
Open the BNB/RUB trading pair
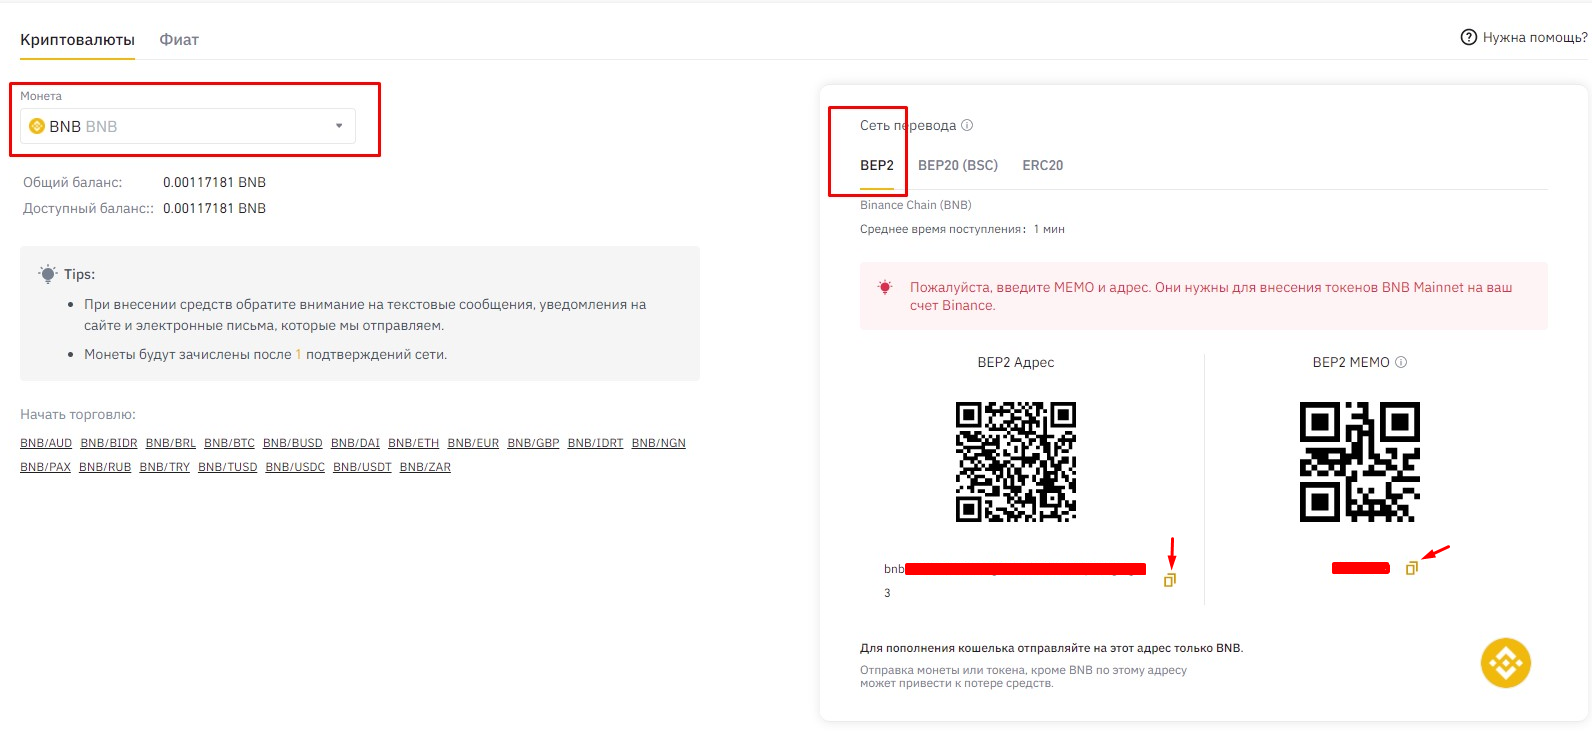[105, 467]
